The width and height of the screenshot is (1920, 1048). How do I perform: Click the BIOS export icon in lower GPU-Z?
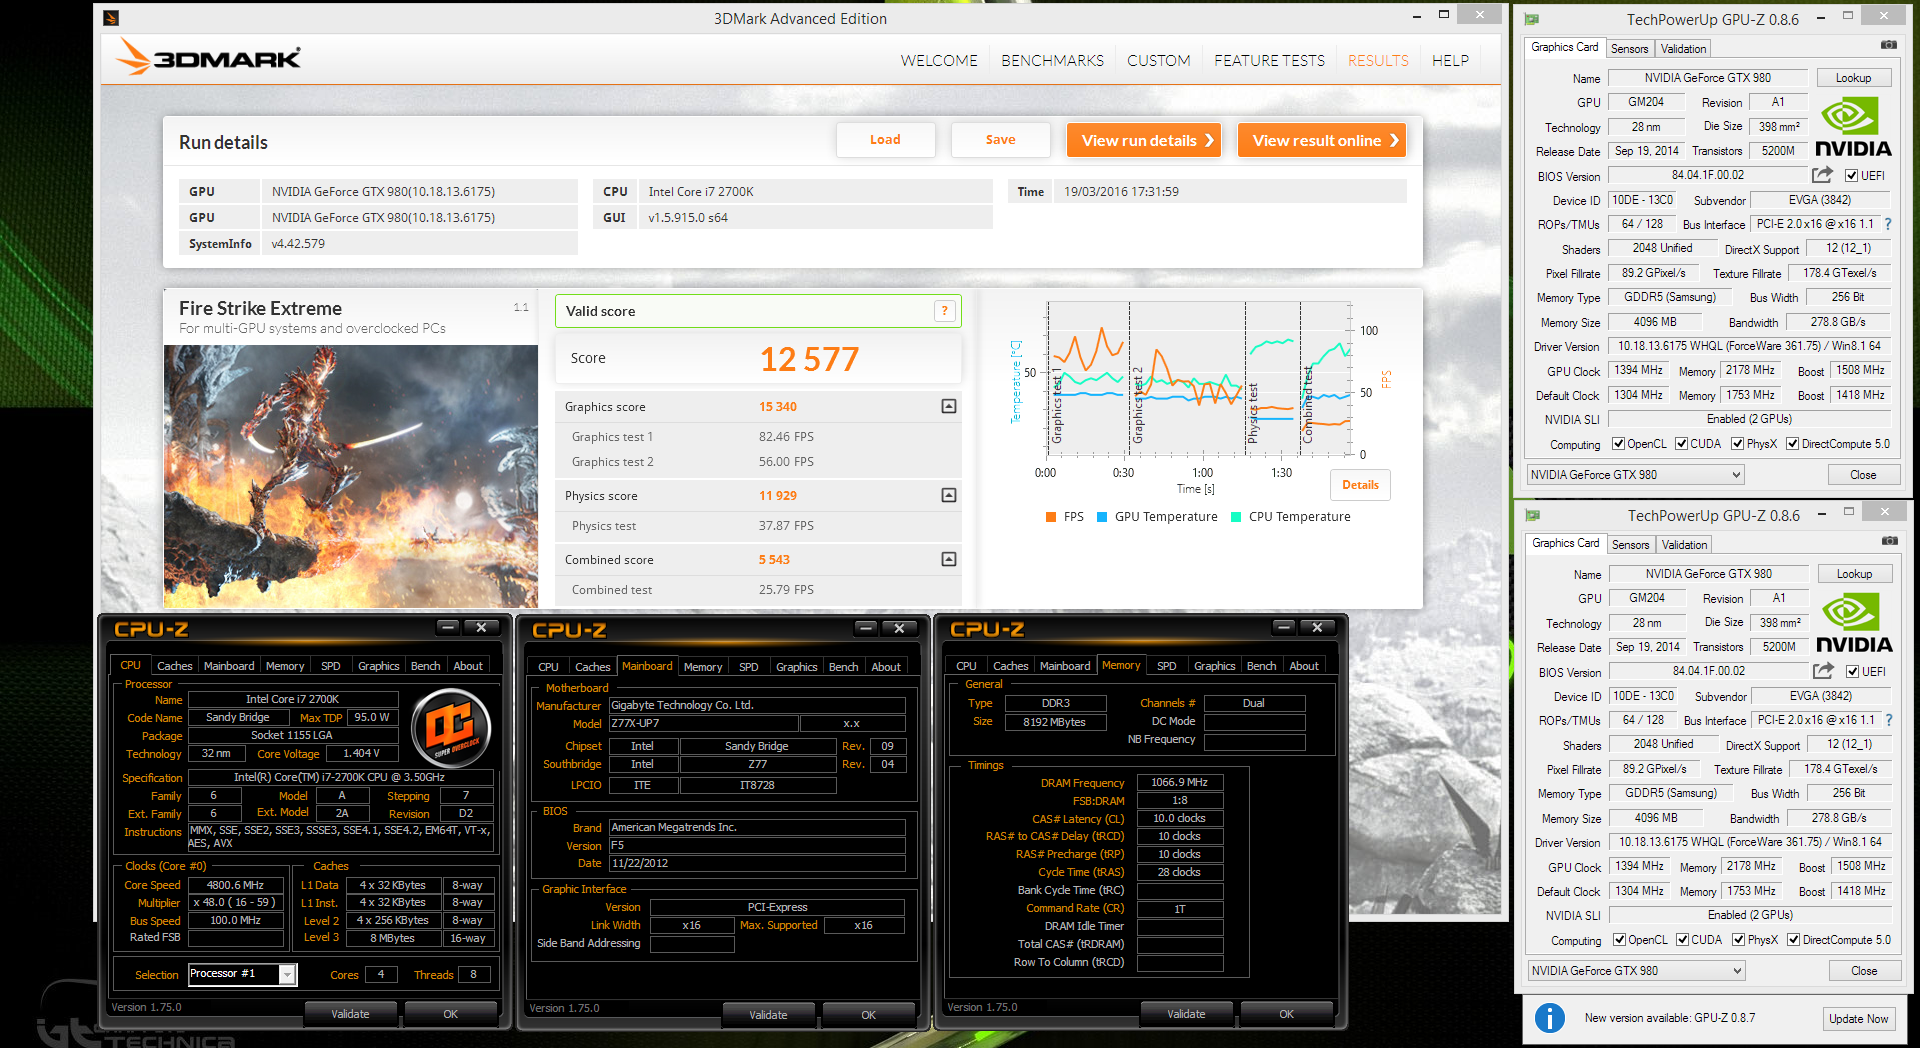tap(1824, 671)
